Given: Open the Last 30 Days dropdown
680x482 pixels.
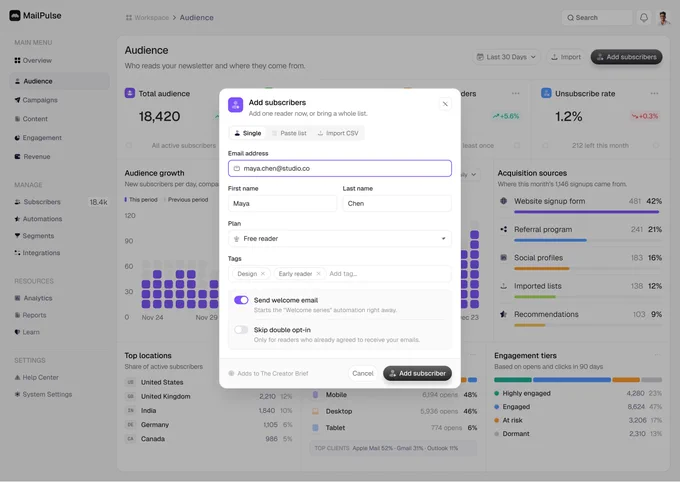Looking at the screenshot, I should [x=506, y=57].
